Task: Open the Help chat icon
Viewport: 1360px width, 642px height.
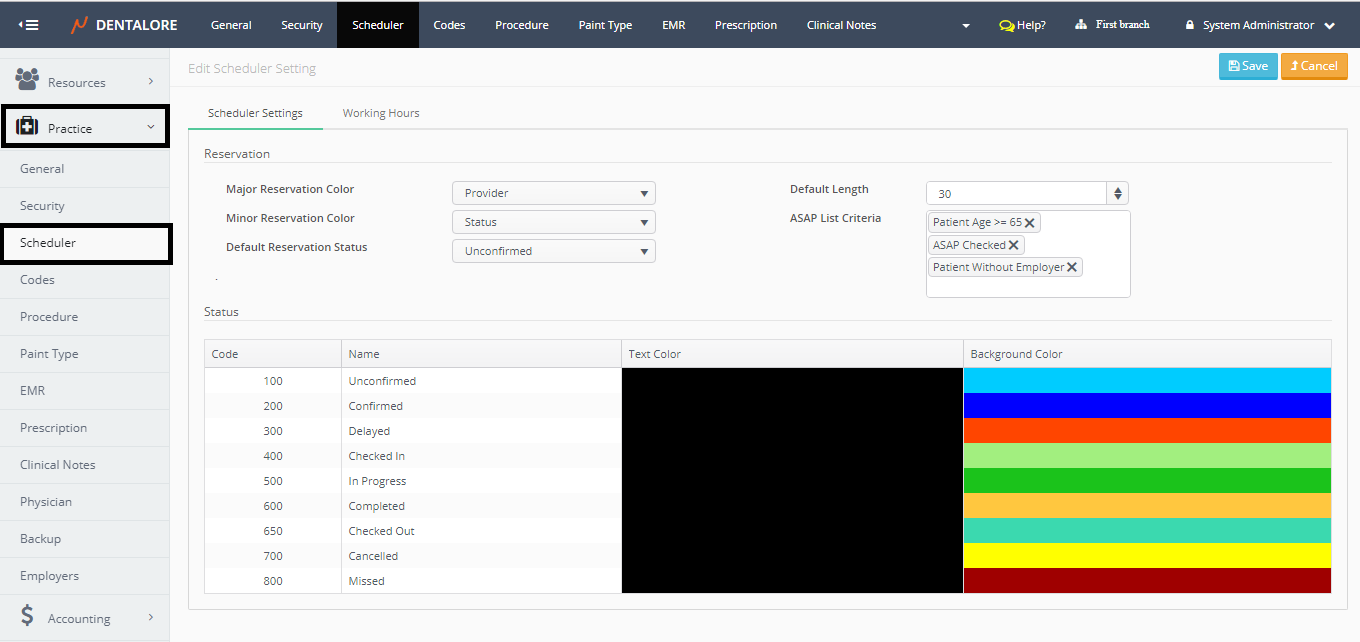Action: click(1006, 25)
